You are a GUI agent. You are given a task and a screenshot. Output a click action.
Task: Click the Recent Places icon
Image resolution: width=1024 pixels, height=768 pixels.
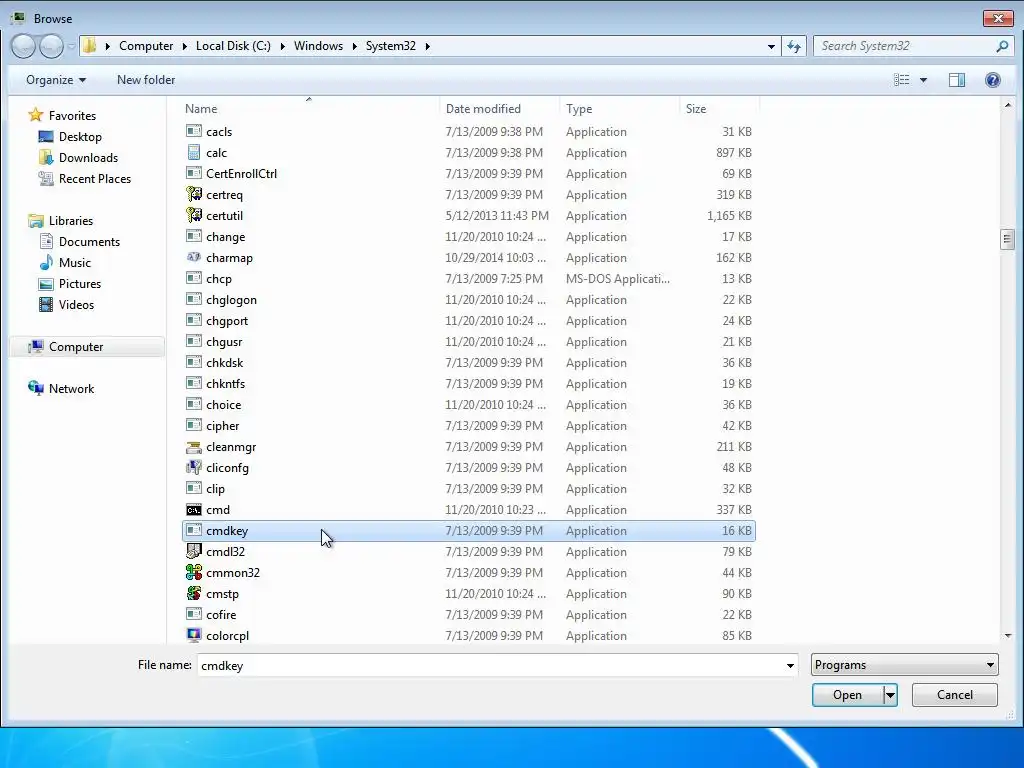tap(46, 178)
